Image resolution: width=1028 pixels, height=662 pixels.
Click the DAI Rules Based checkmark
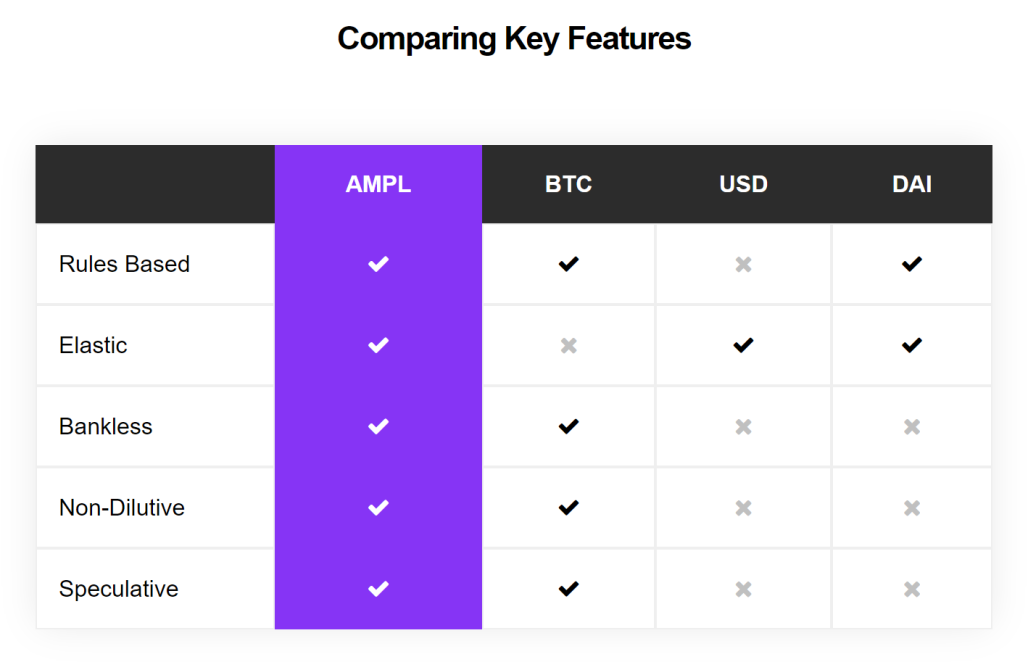[911, 263]
